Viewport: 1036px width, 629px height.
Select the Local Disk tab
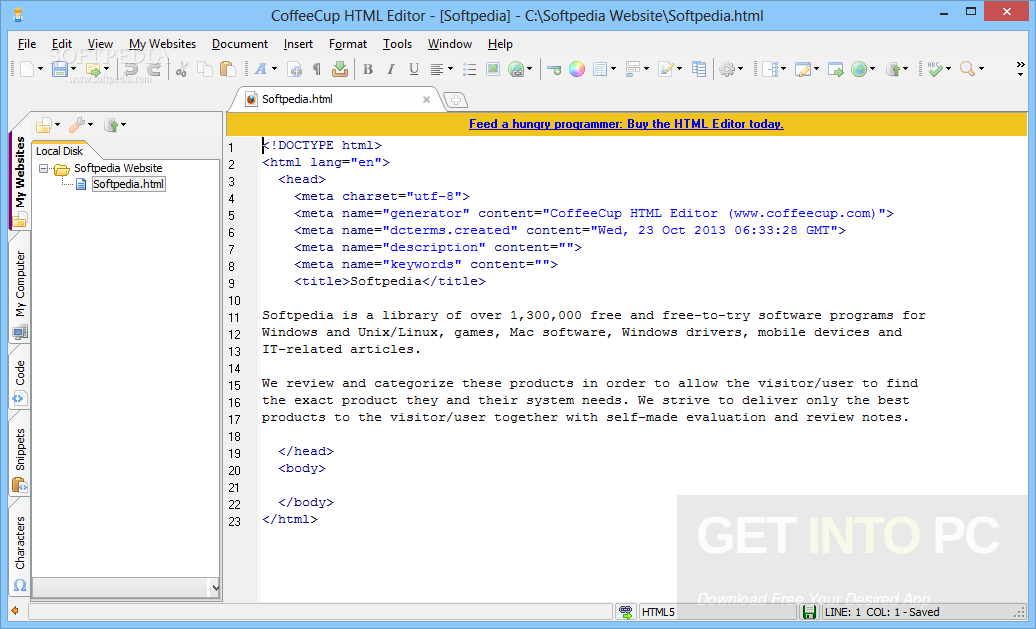tap(59, 151)
